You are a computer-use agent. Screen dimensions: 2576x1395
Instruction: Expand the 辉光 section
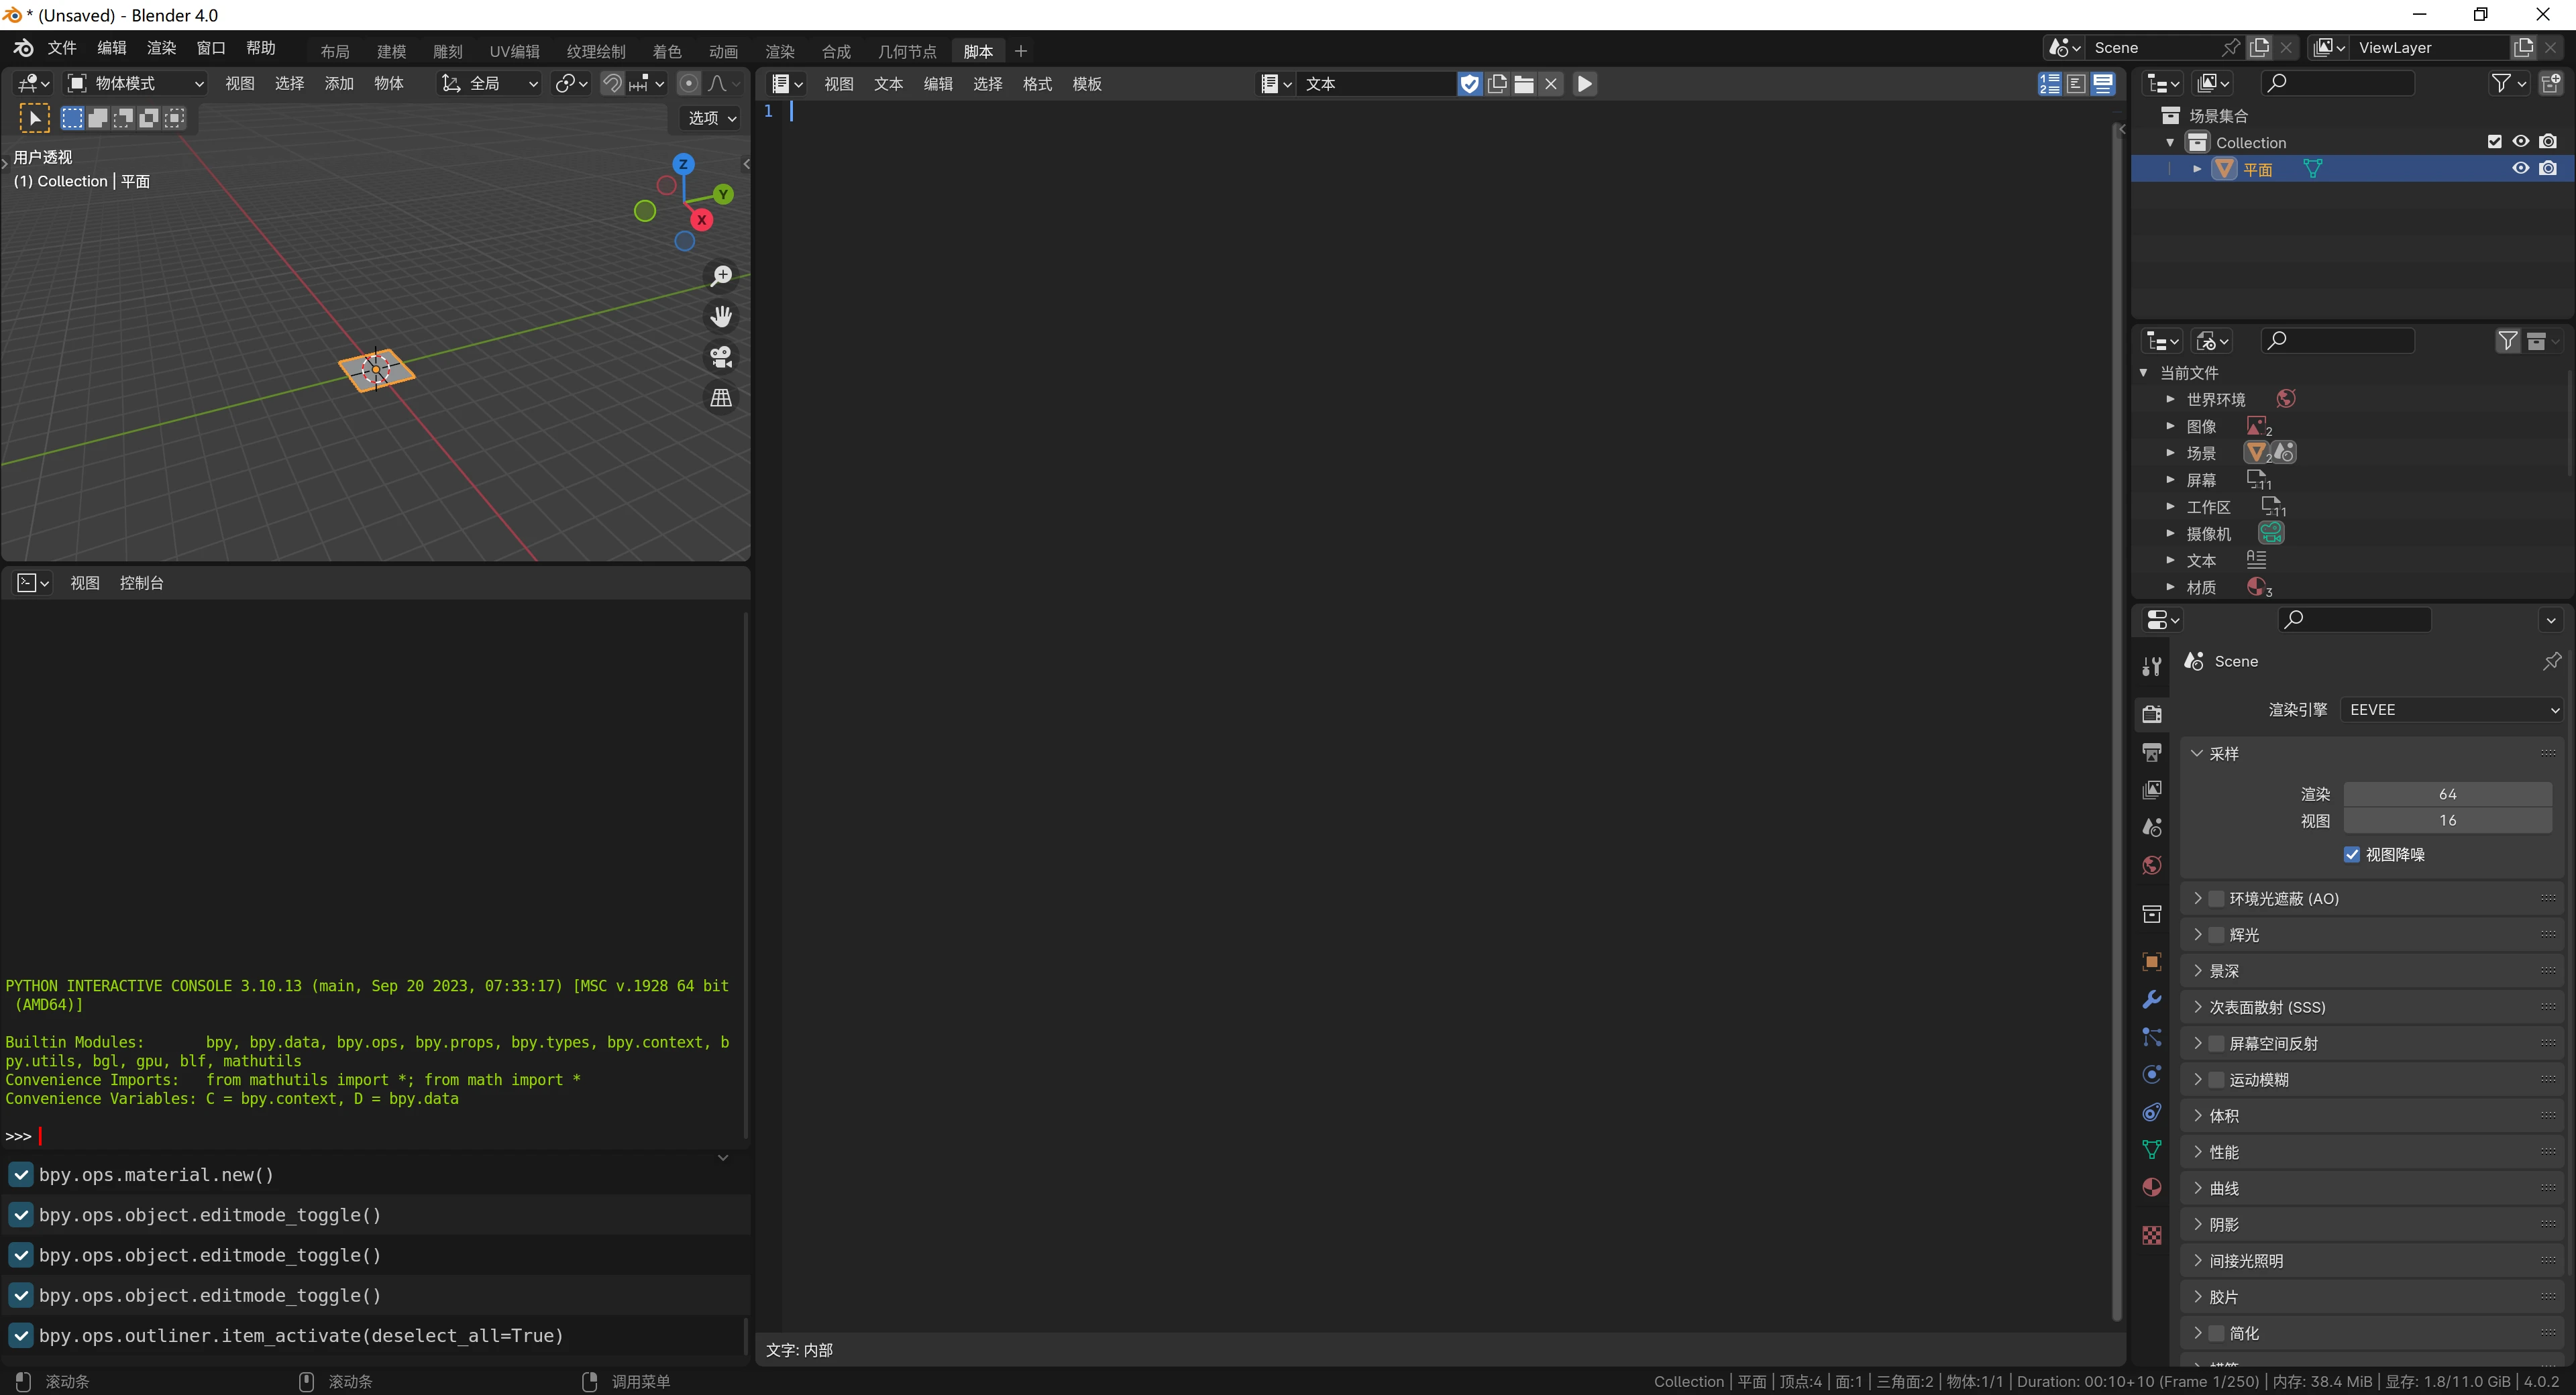2198,934
